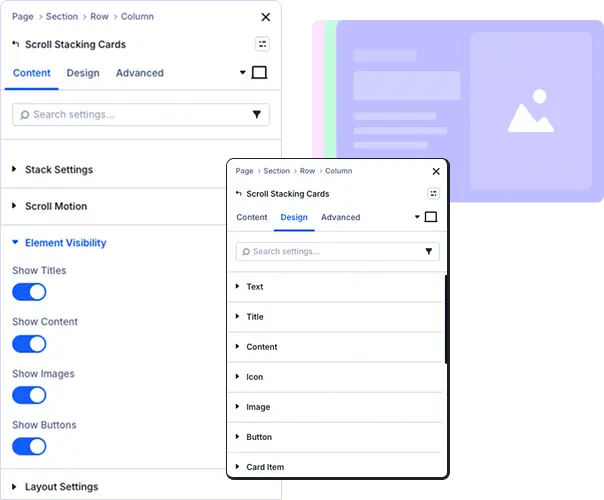This screenshot has height=500, width=604.
Task: Disable the Show Titles toggle
Action: pos(29,292)
